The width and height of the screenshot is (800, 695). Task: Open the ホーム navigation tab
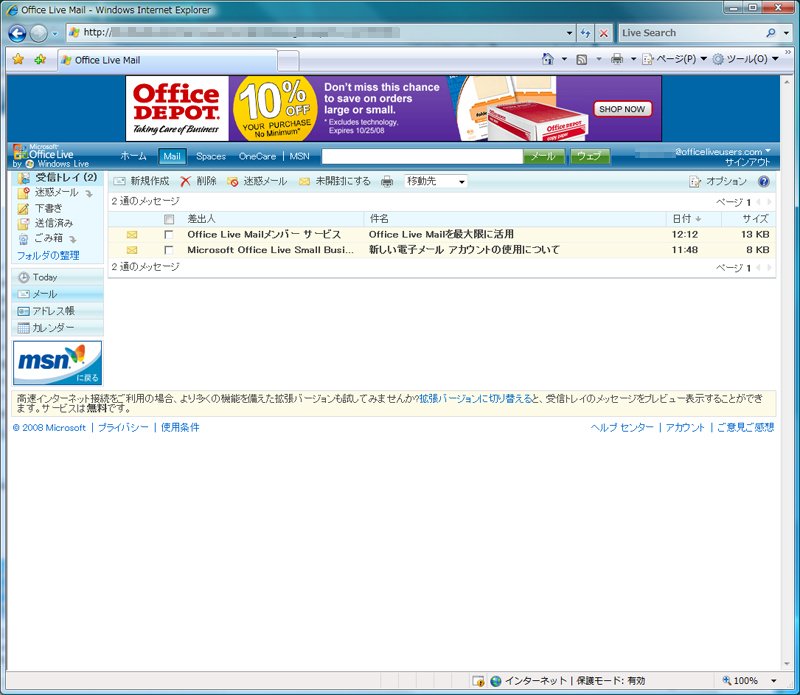point(134,156)
